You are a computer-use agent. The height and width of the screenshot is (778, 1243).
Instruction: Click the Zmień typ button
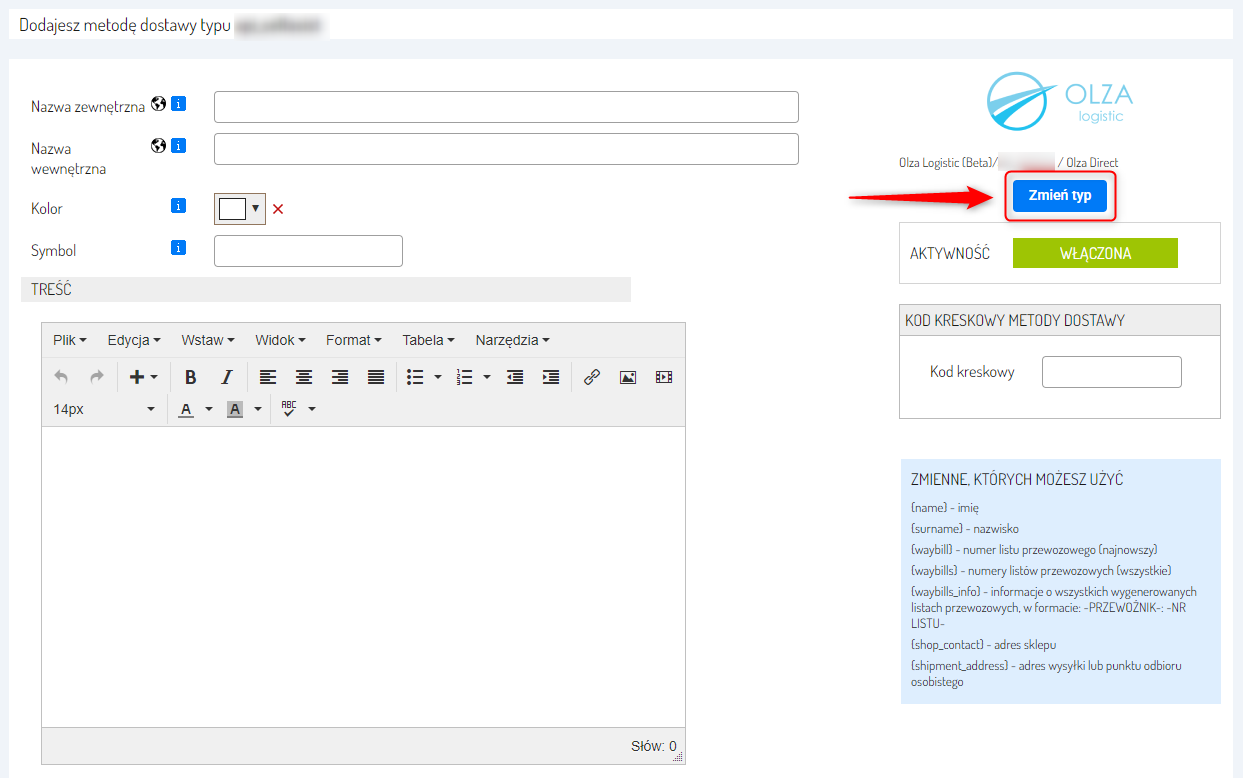tap(1060, 196)
